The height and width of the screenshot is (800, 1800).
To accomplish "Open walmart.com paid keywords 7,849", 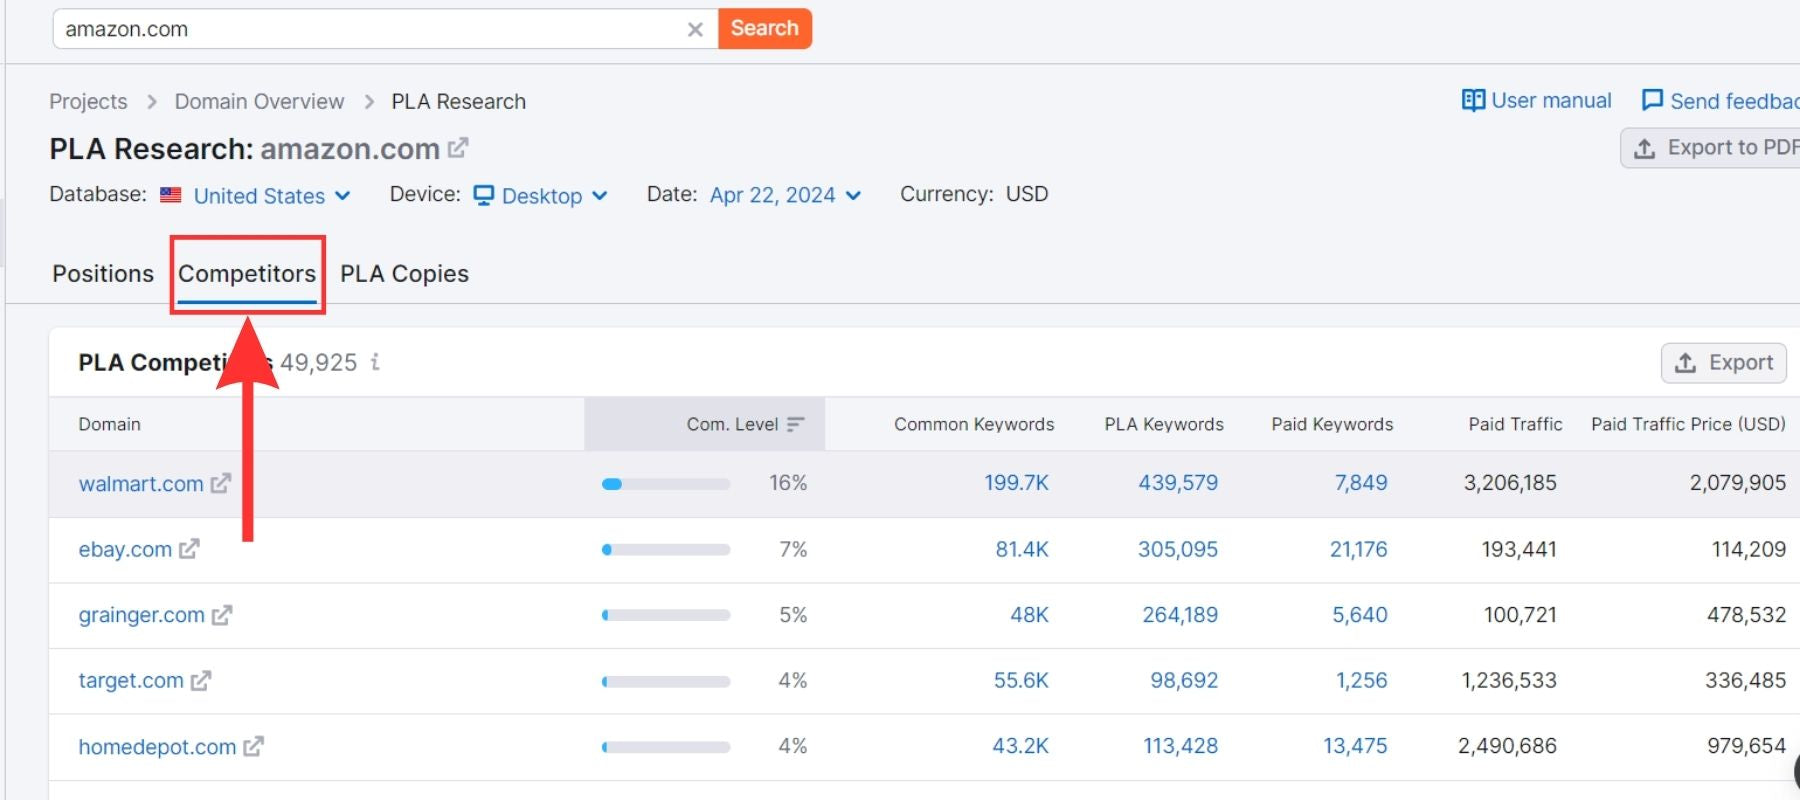I will click(1361, 483).
